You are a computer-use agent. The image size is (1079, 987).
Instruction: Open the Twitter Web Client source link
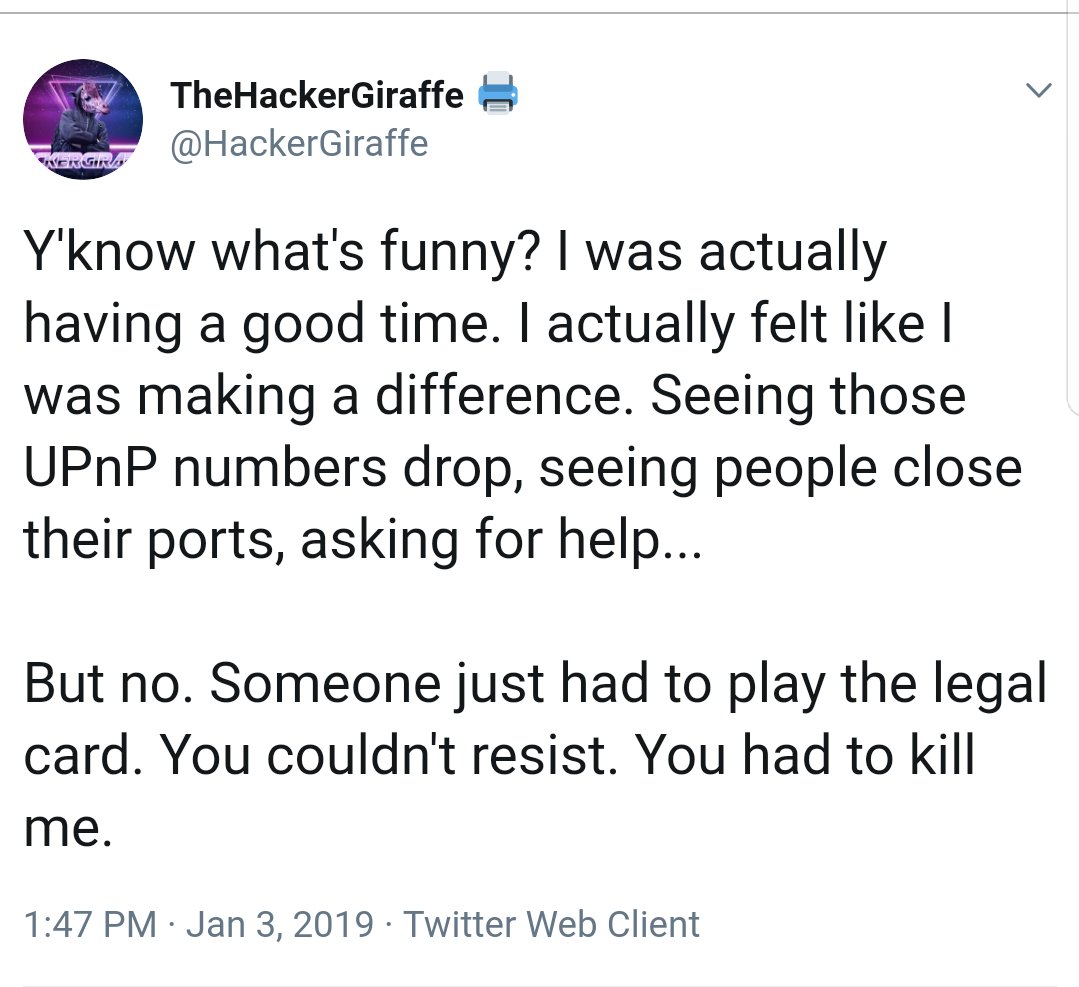coord(551,924)
